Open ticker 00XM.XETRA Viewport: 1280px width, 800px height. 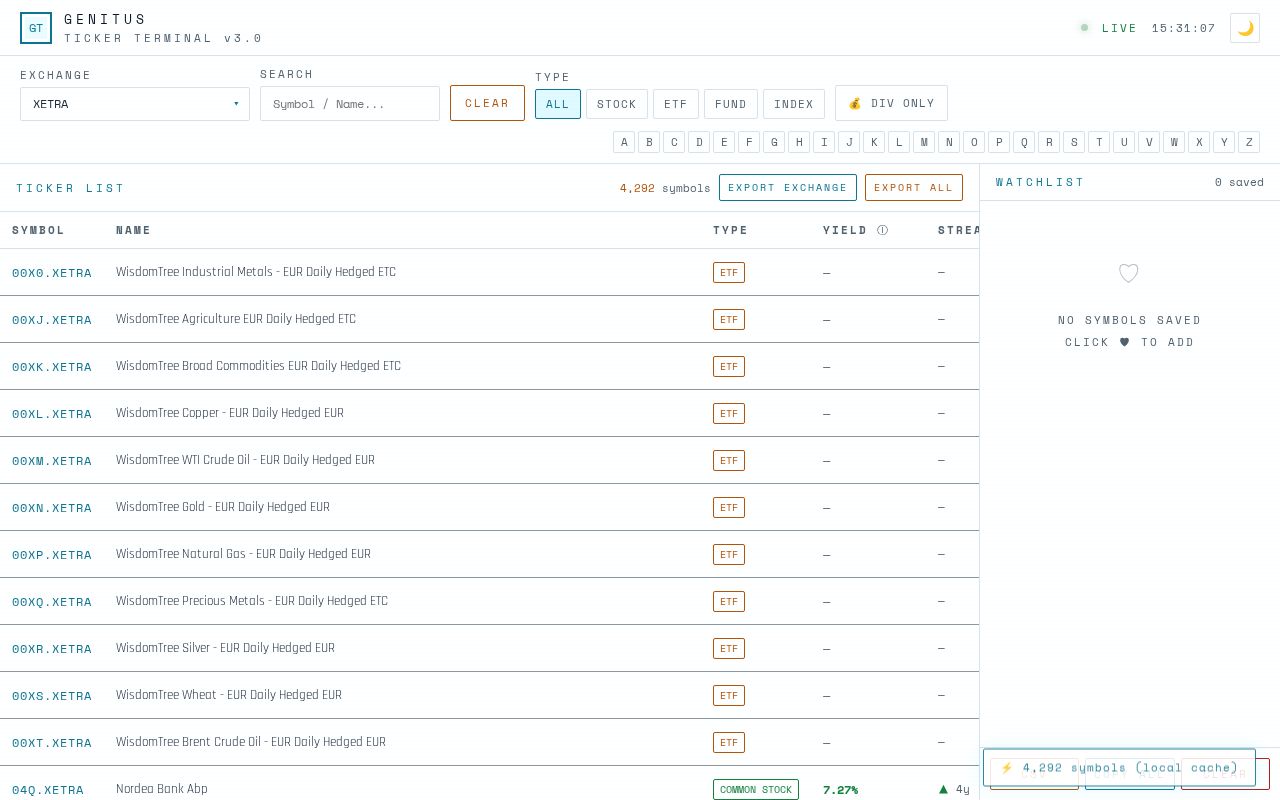pyautogui.click(x=52, y=461)
